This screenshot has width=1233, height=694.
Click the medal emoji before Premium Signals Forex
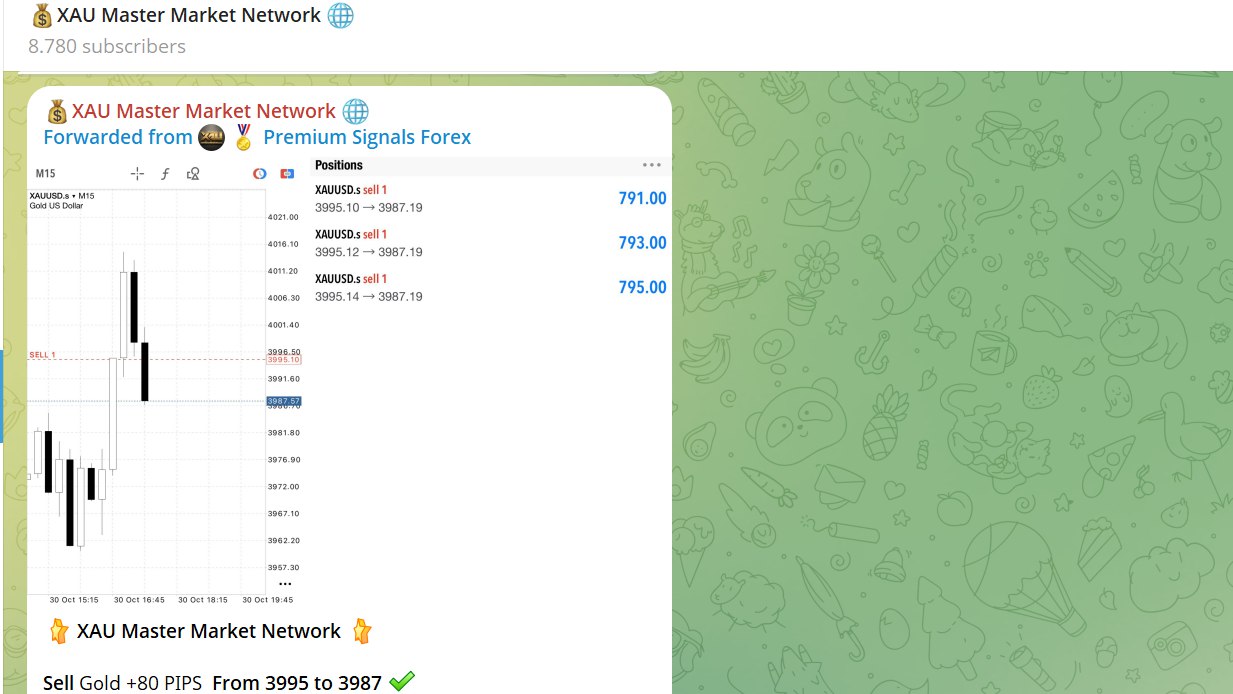pyautogui.click(x=243, y=138)
